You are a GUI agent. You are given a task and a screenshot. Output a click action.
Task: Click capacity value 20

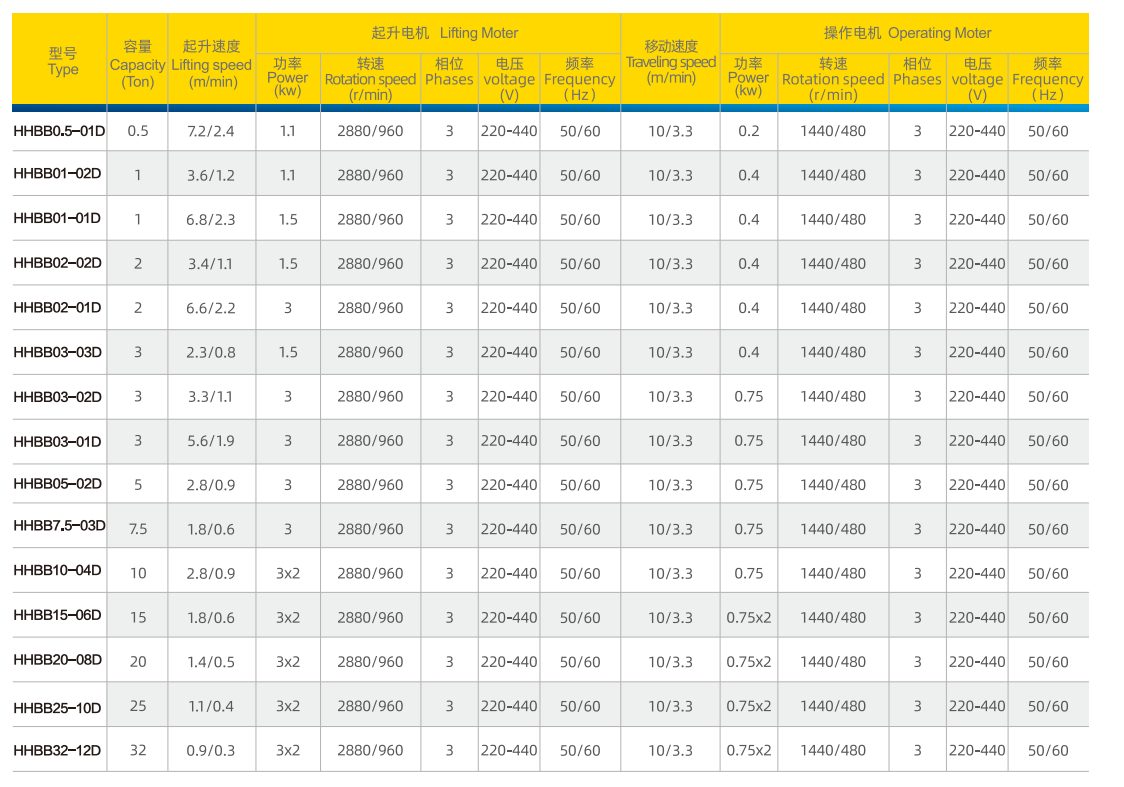point(138,662)
